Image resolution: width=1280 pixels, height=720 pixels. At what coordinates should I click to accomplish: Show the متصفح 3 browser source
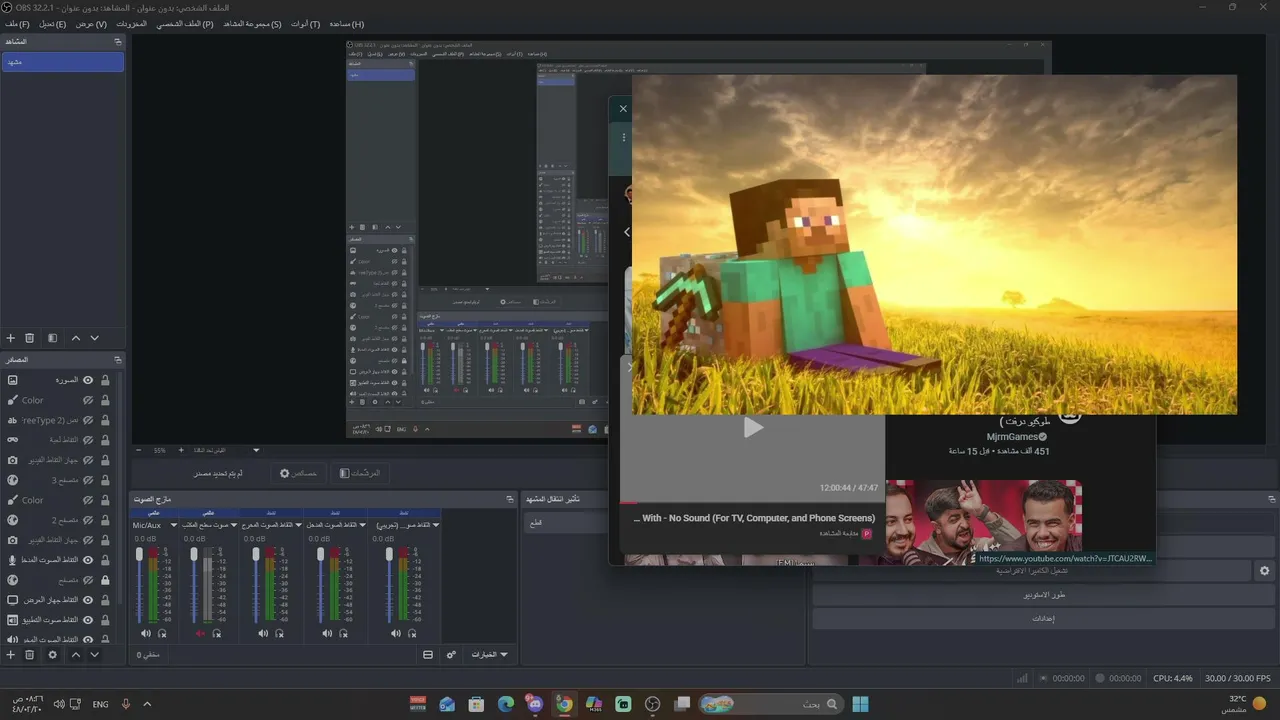pyautogui.click(x=88, y=480)
